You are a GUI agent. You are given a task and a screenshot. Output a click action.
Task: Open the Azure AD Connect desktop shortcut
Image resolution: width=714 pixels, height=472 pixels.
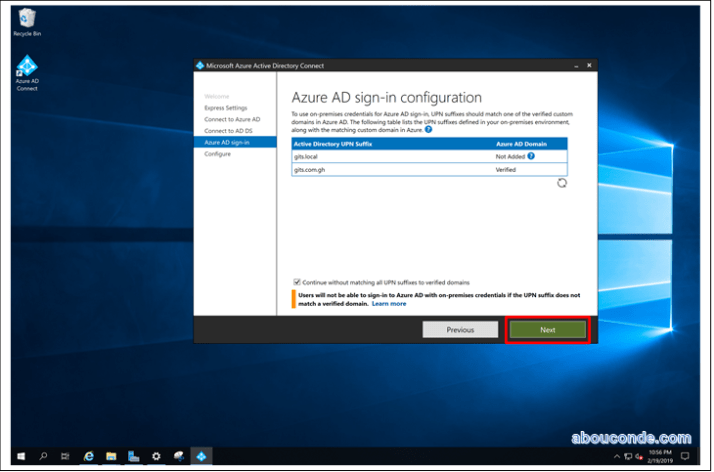(x=27, y=72)
